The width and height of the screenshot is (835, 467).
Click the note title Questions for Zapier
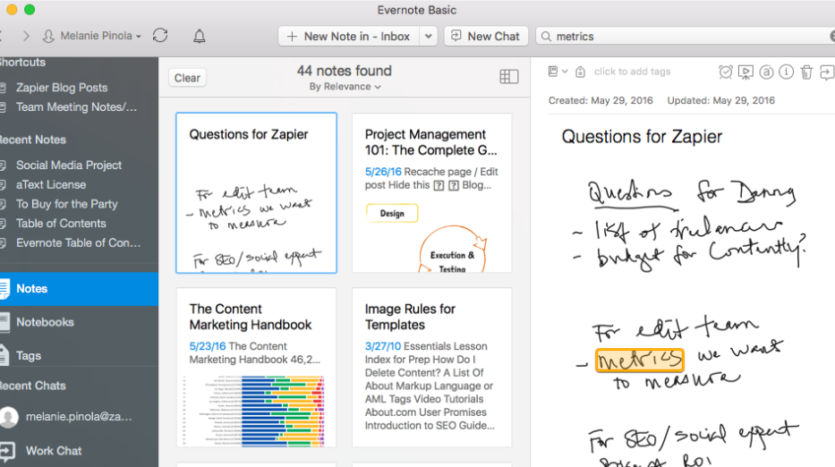click(x=642, y=137)
